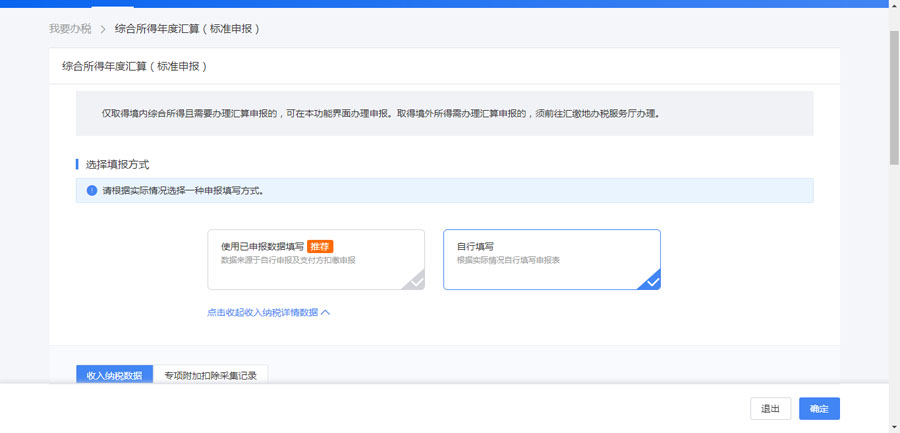Collapse details via the upward chevron
Viewport: 900px width, 433px height.
pos(326,312)
